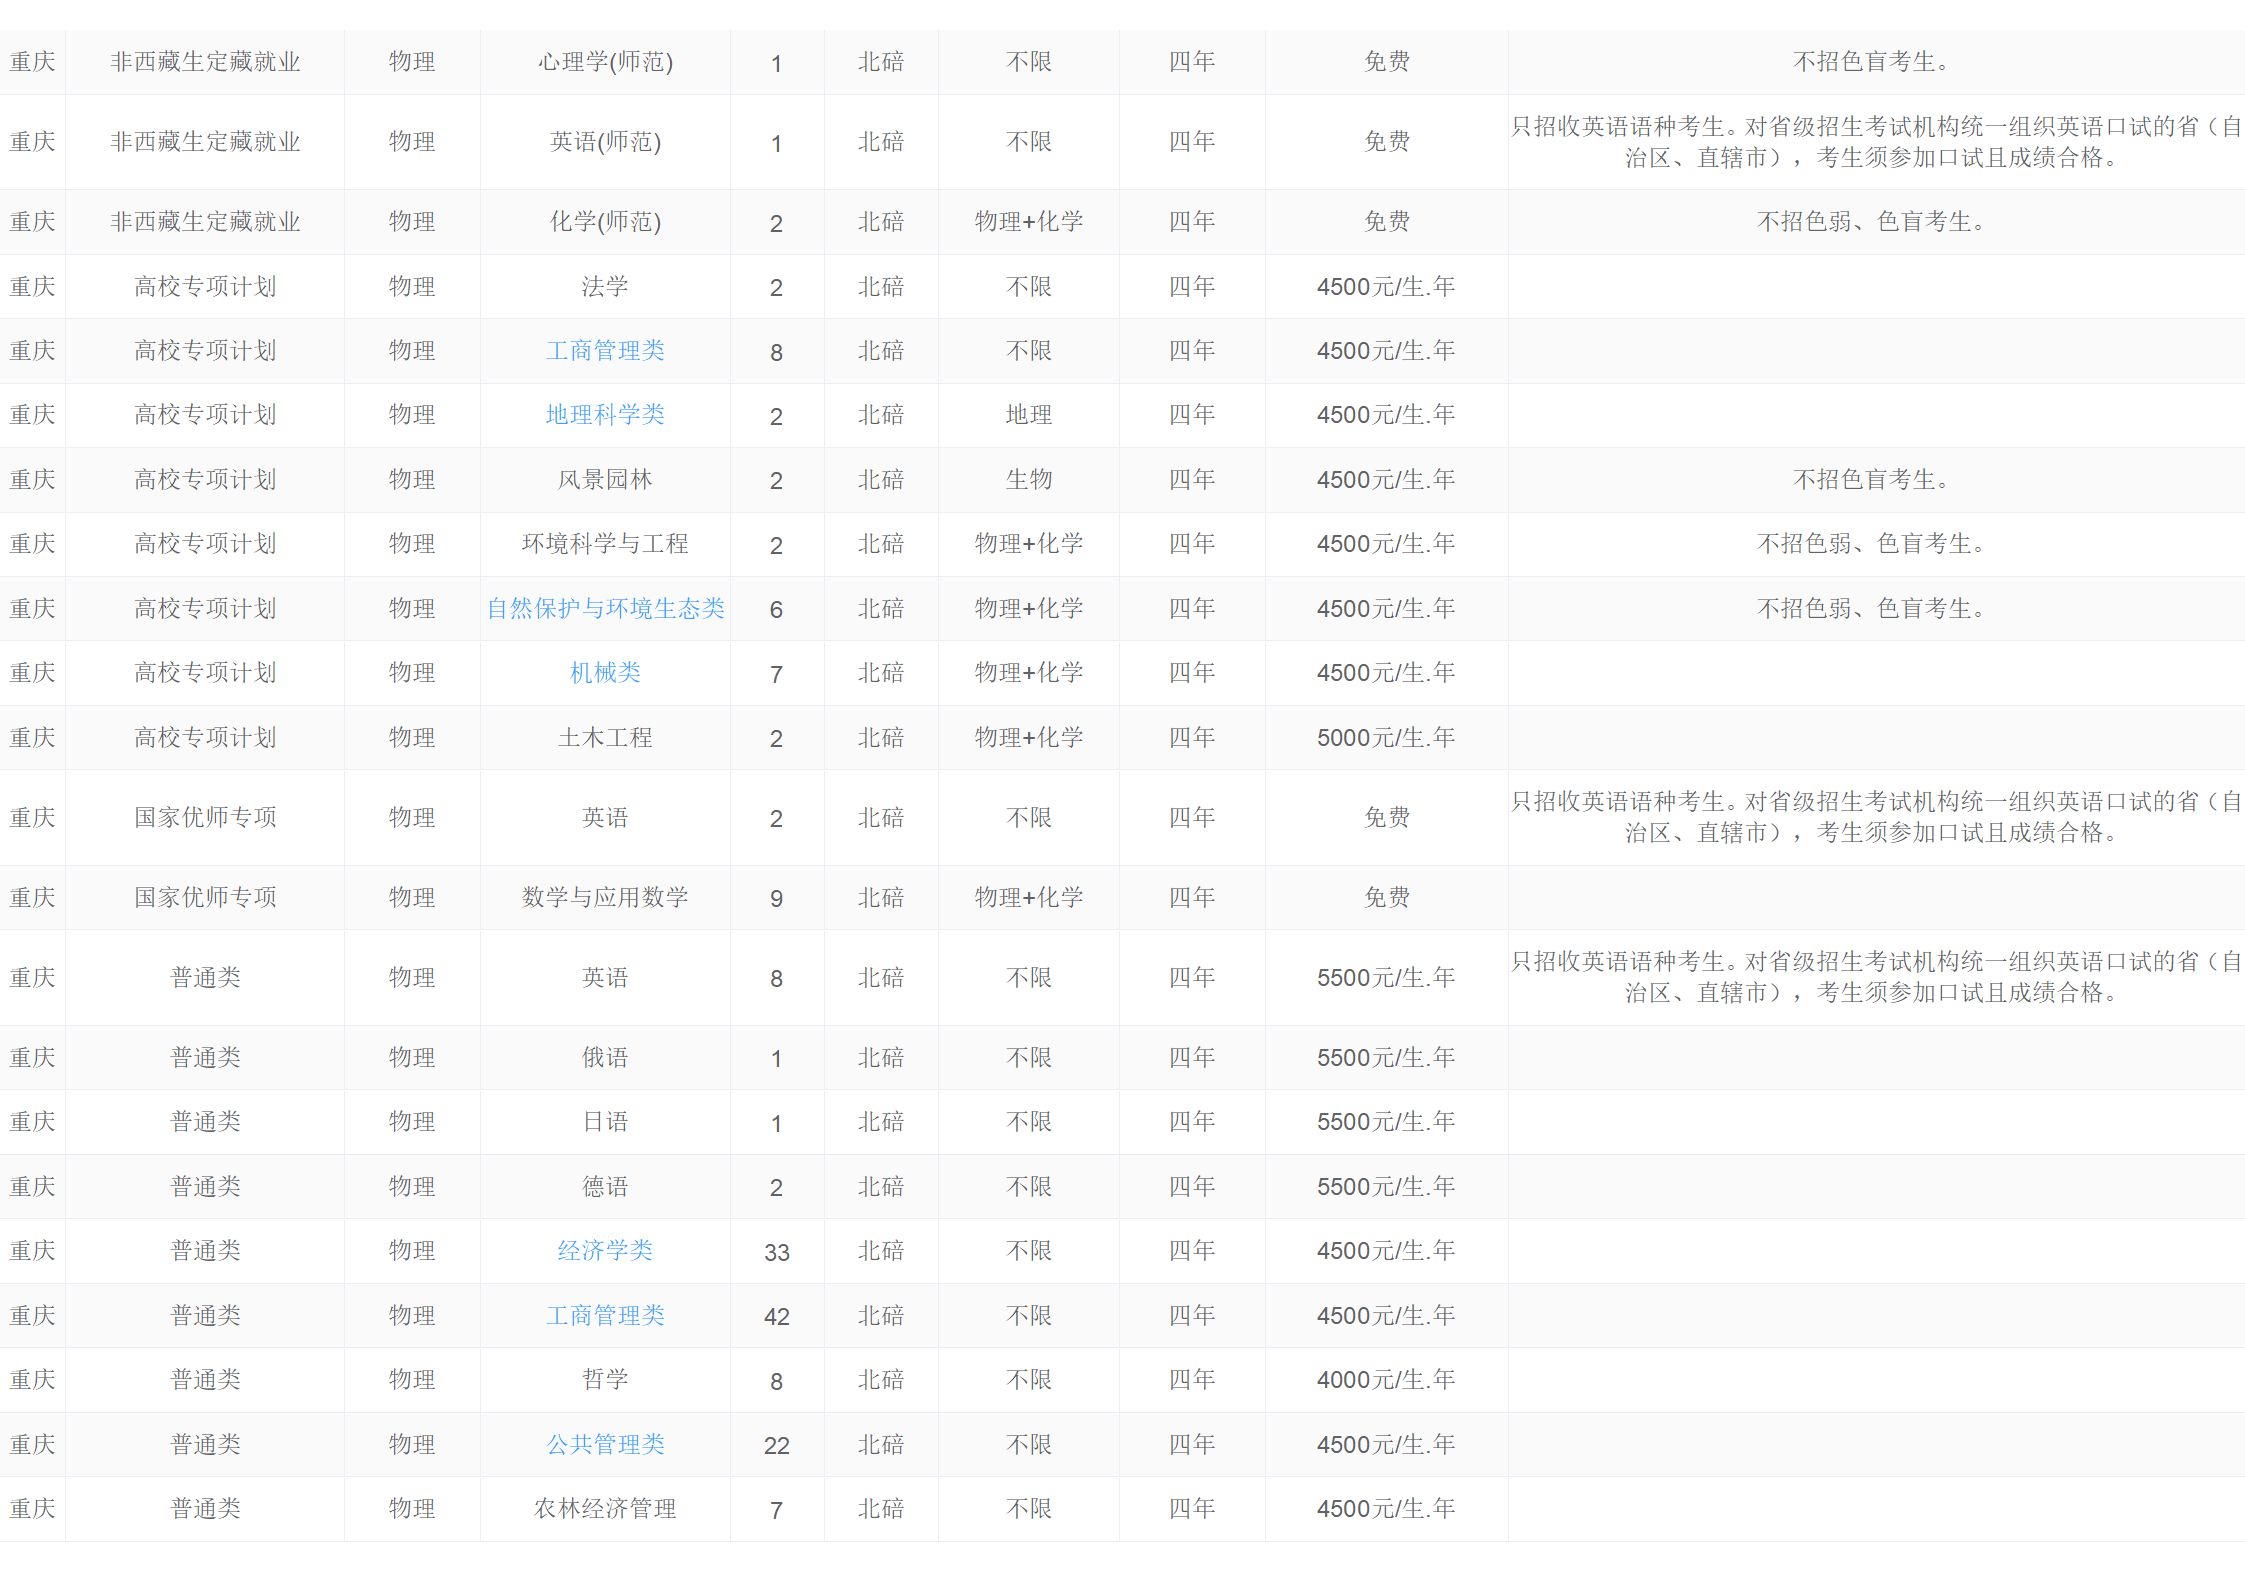Click the 环境科学与工程 major cell

coord(605,544)
